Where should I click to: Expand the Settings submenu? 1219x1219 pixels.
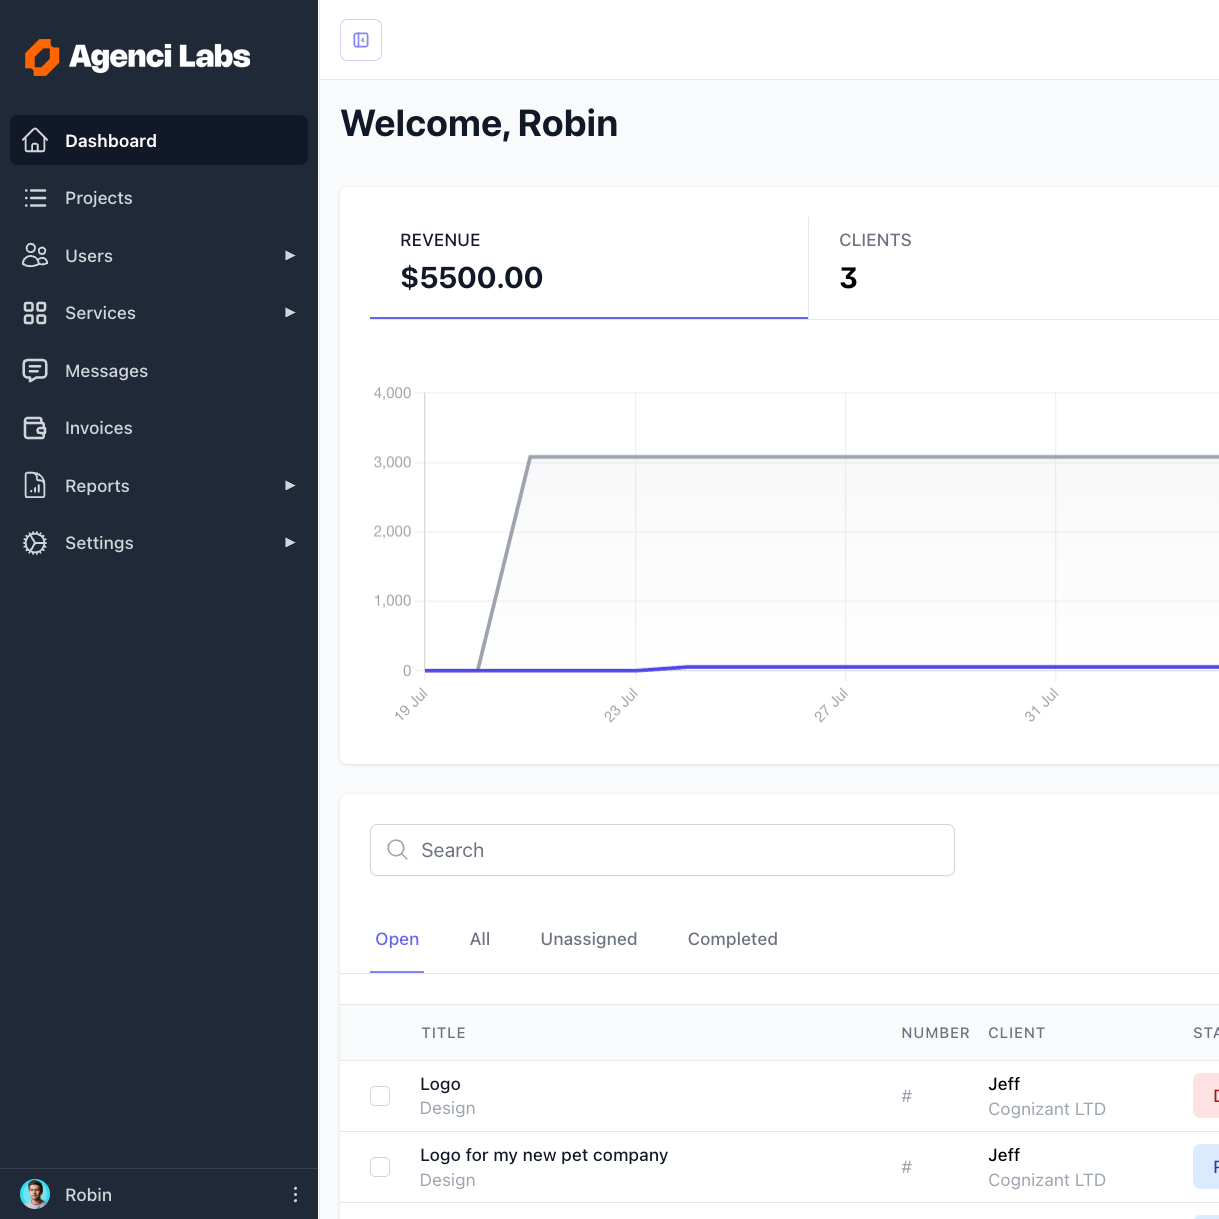point(289,542)
